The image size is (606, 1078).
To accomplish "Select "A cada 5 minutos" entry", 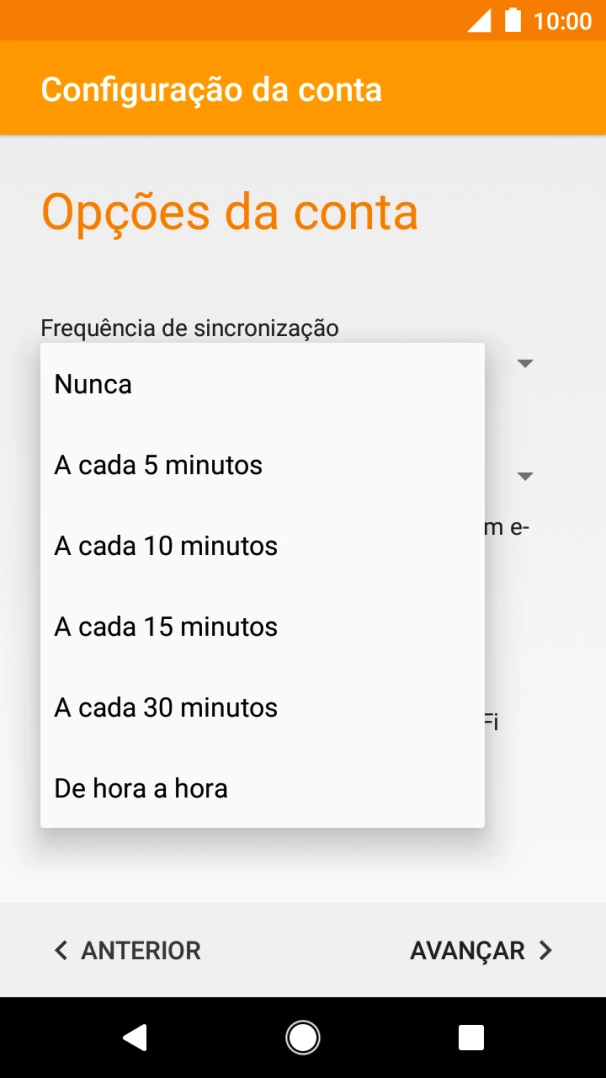I will (157, 464).
